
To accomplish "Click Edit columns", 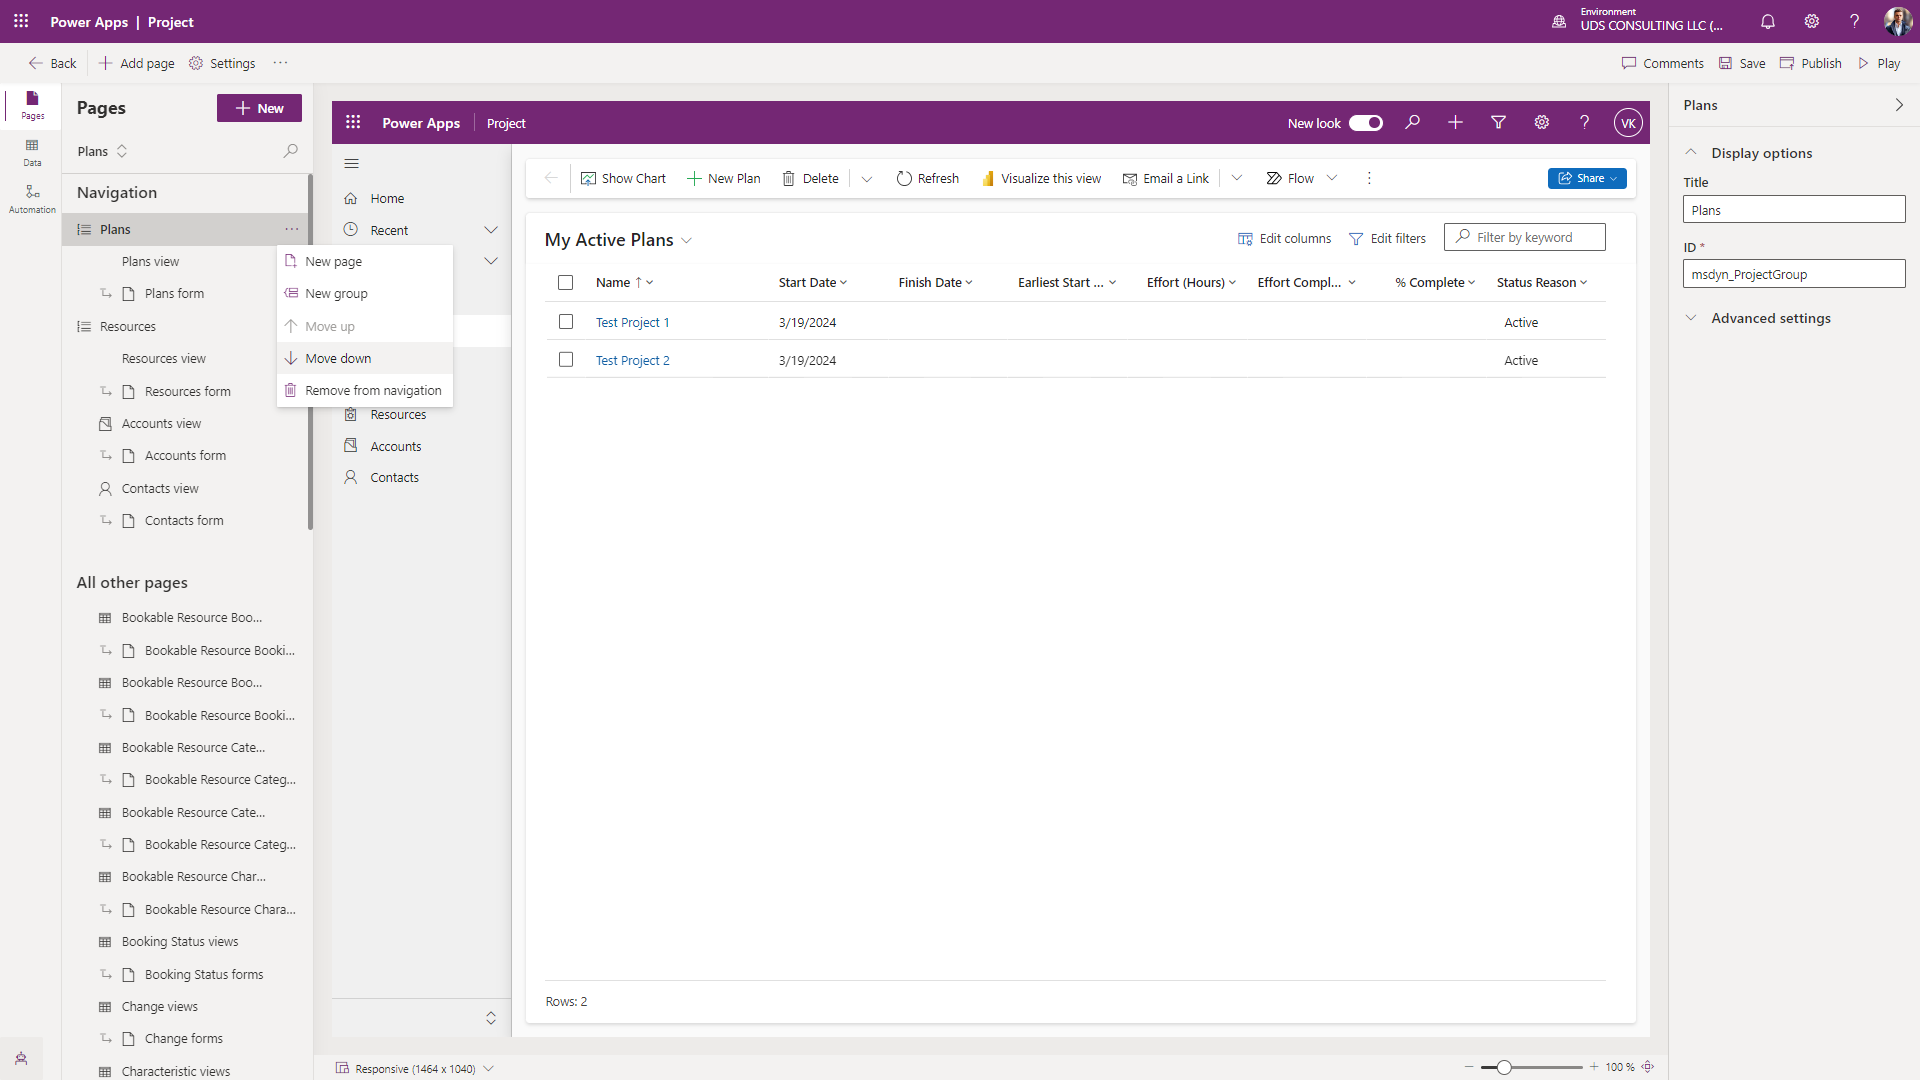I will tap(1284, 238).
